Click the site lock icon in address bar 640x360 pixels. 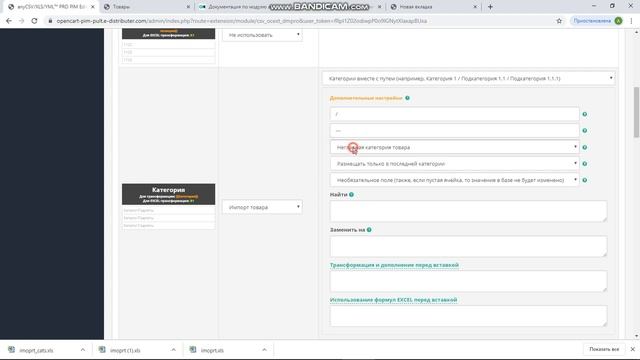point(50,21)
